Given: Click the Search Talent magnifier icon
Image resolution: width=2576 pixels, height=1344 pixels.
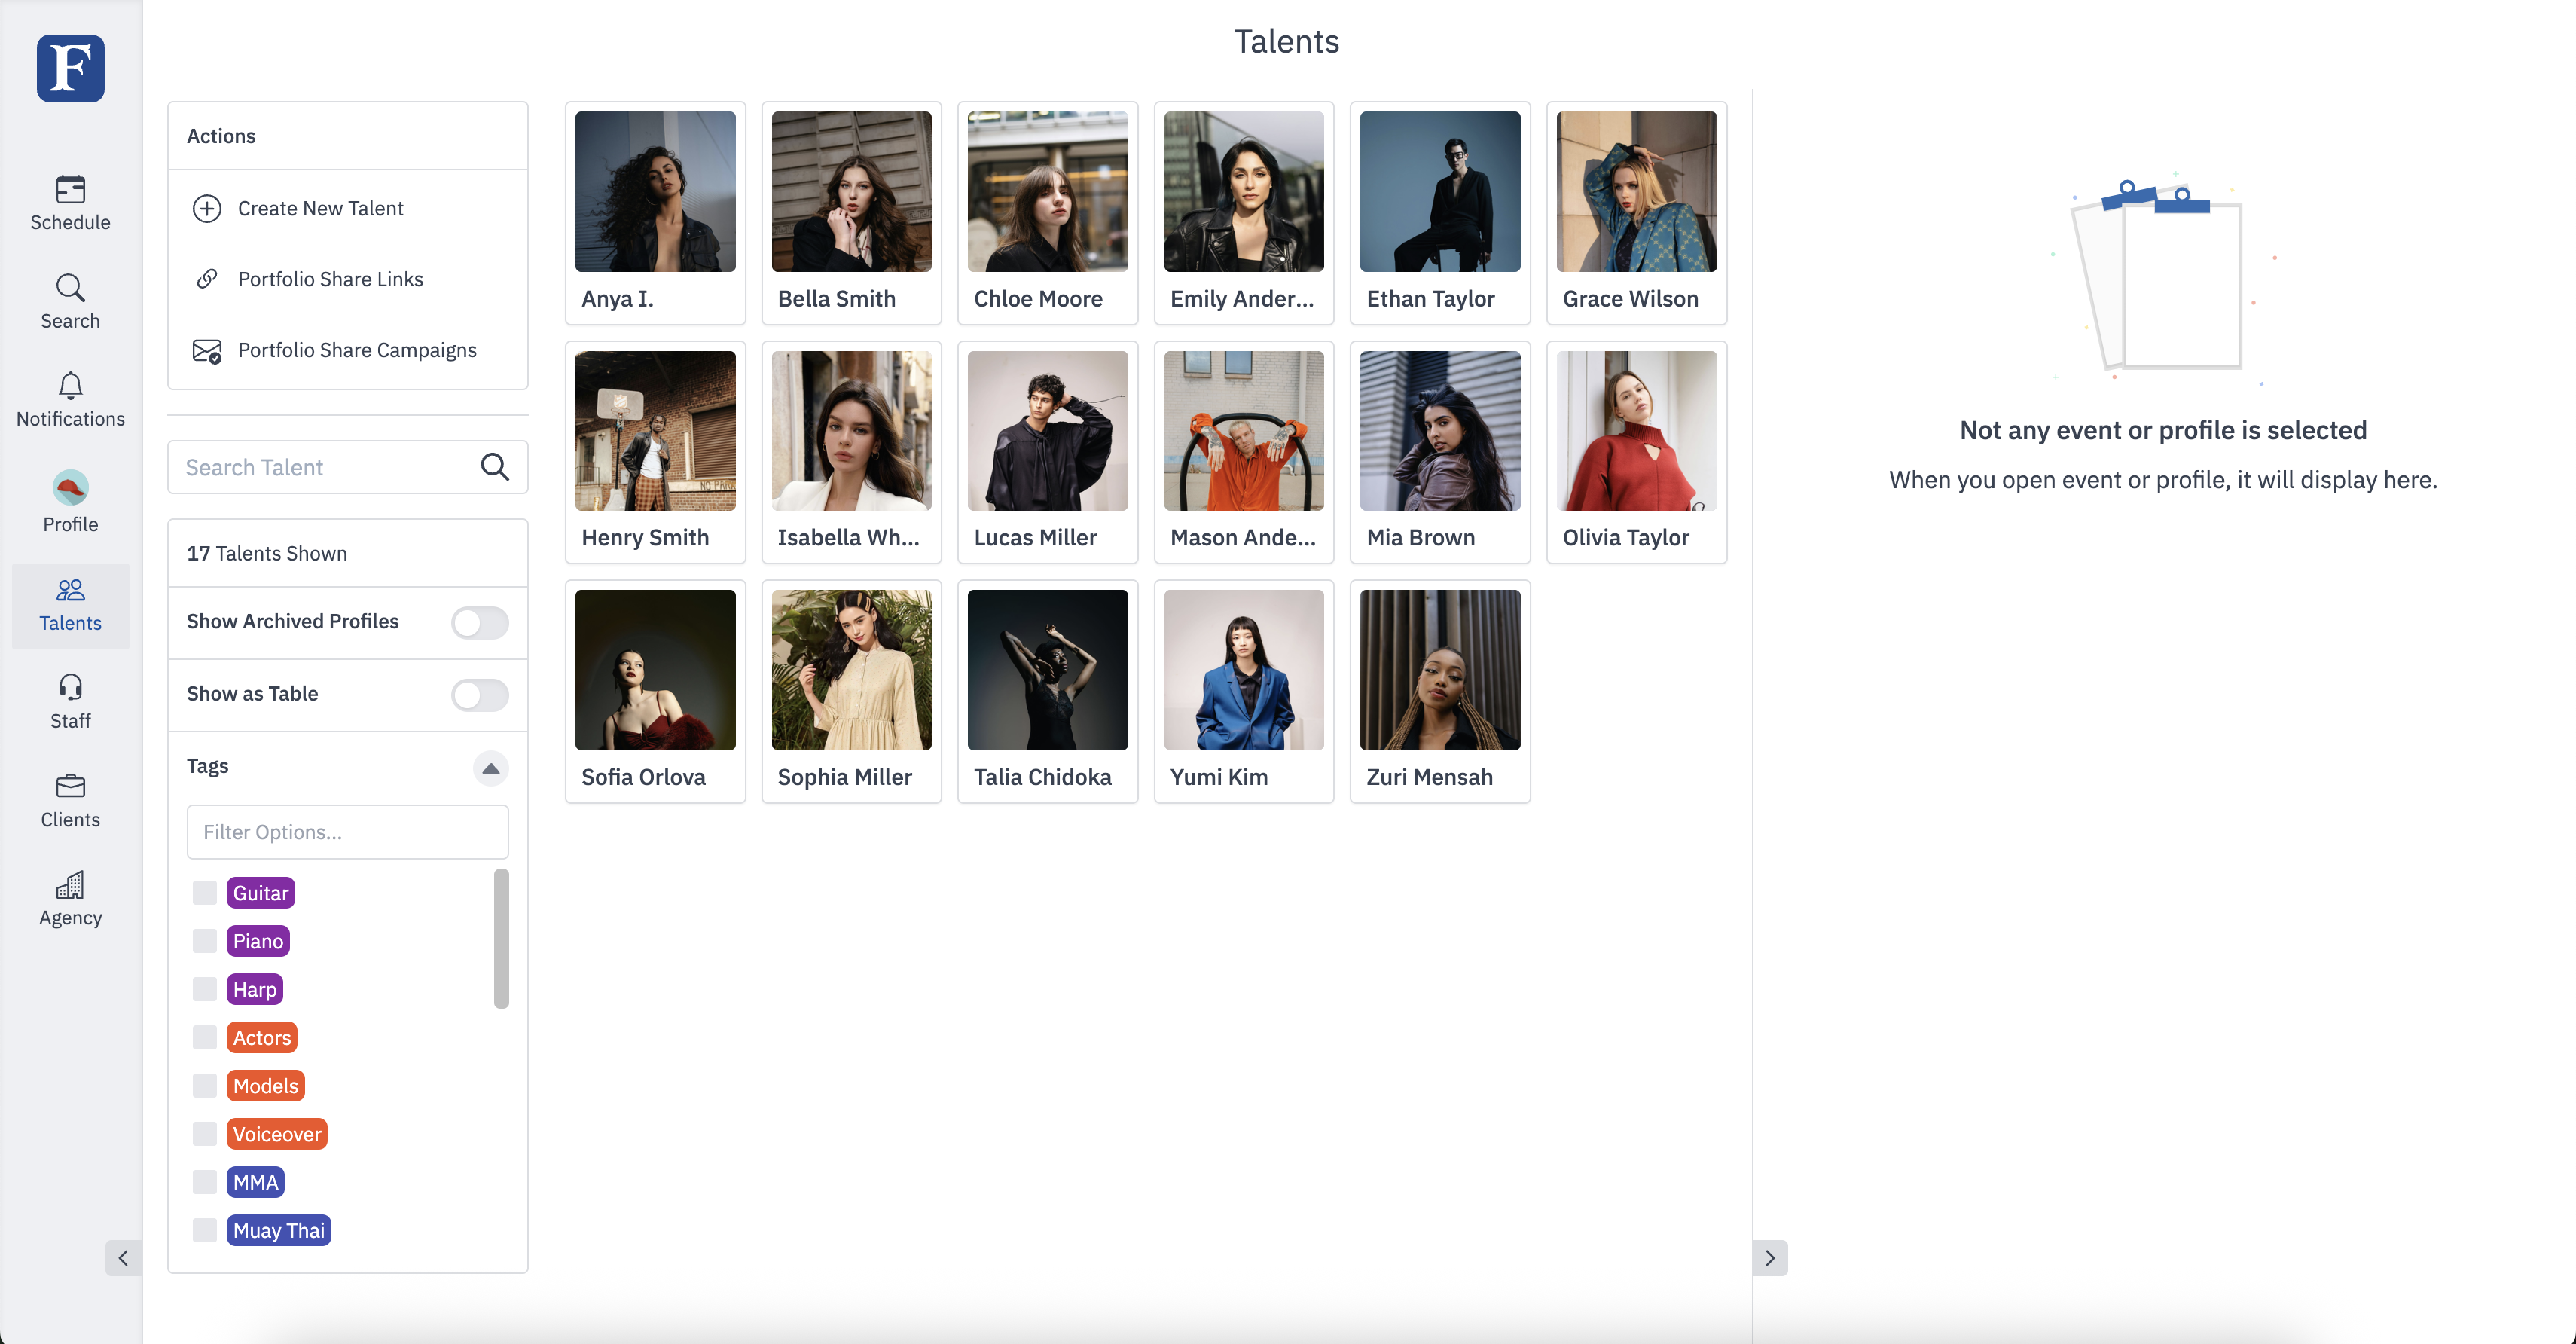Looking at the screenshot, I should click(x=494, y=467).
